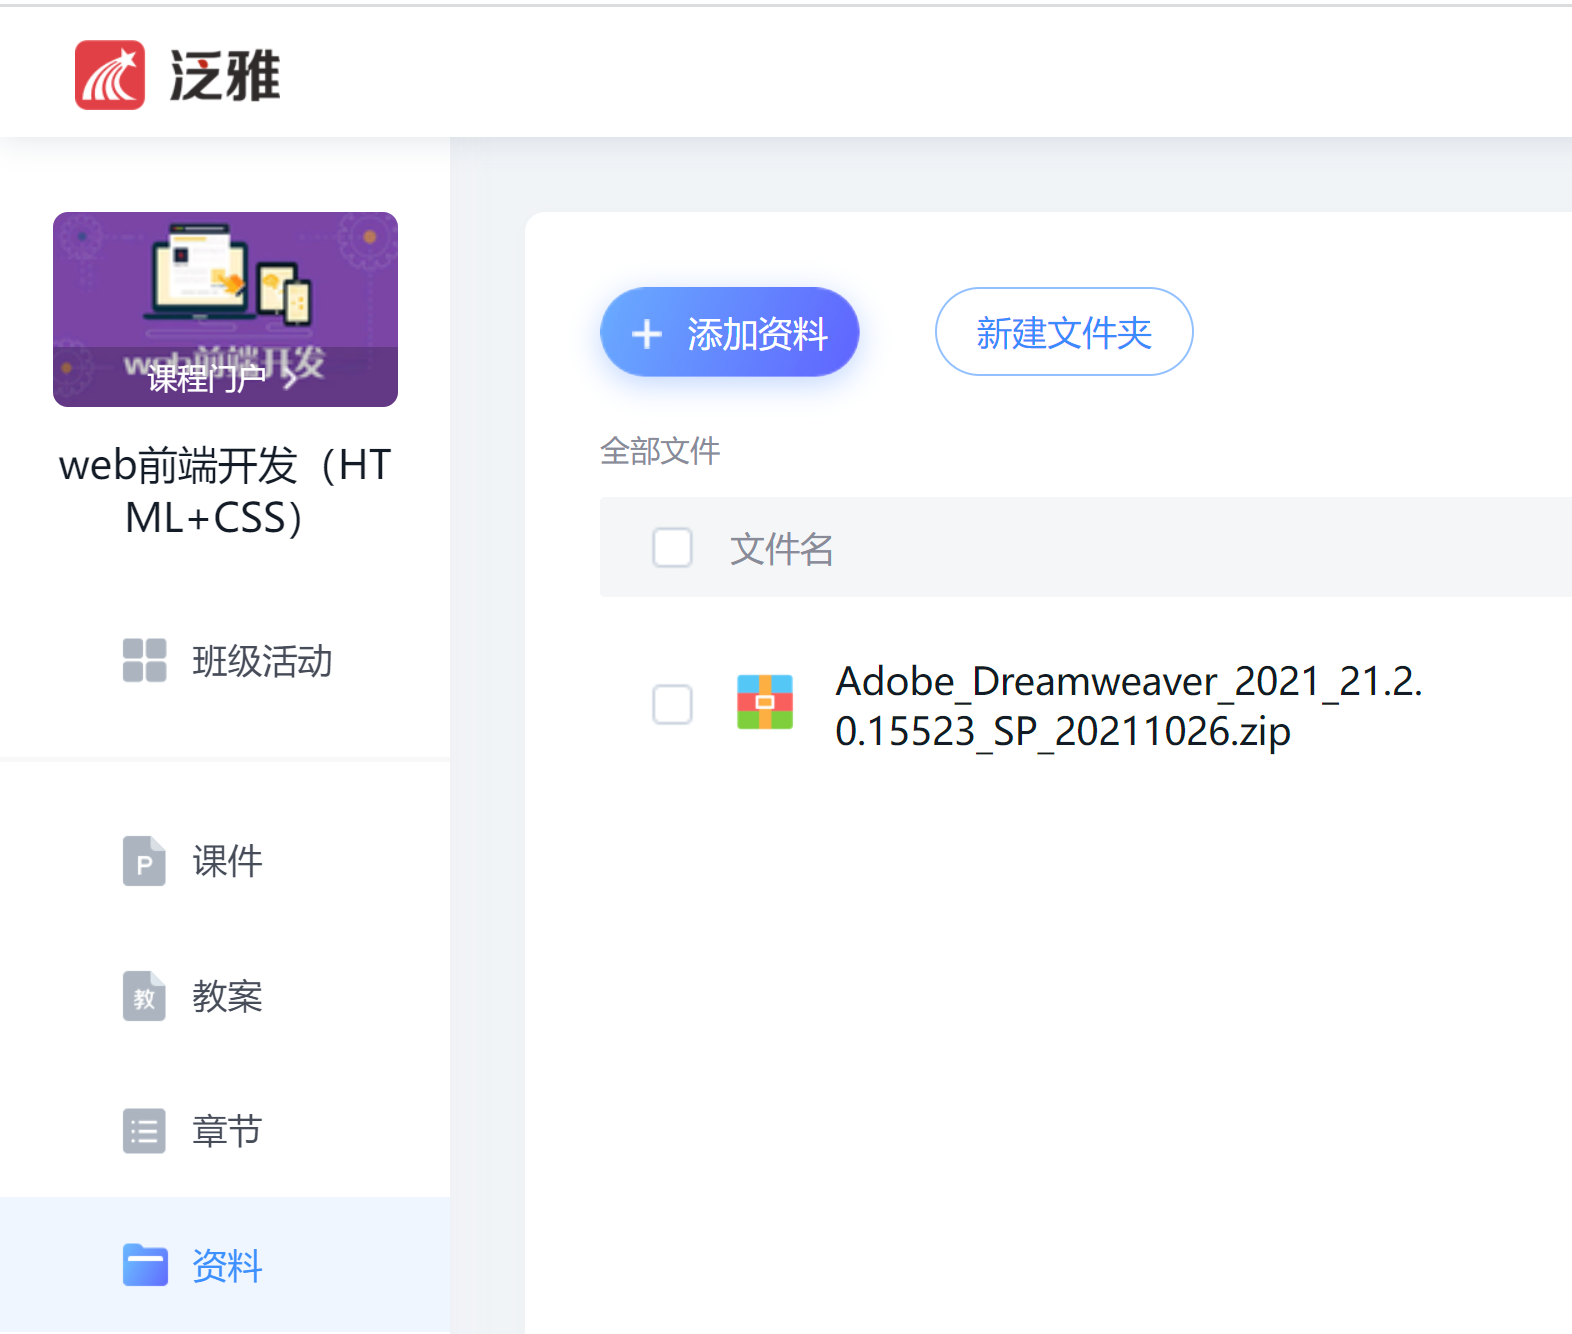The height and width of the screenshot is (1334, 1572).
Task: Click the red Fanya logo icon
Action: [110, 75]
